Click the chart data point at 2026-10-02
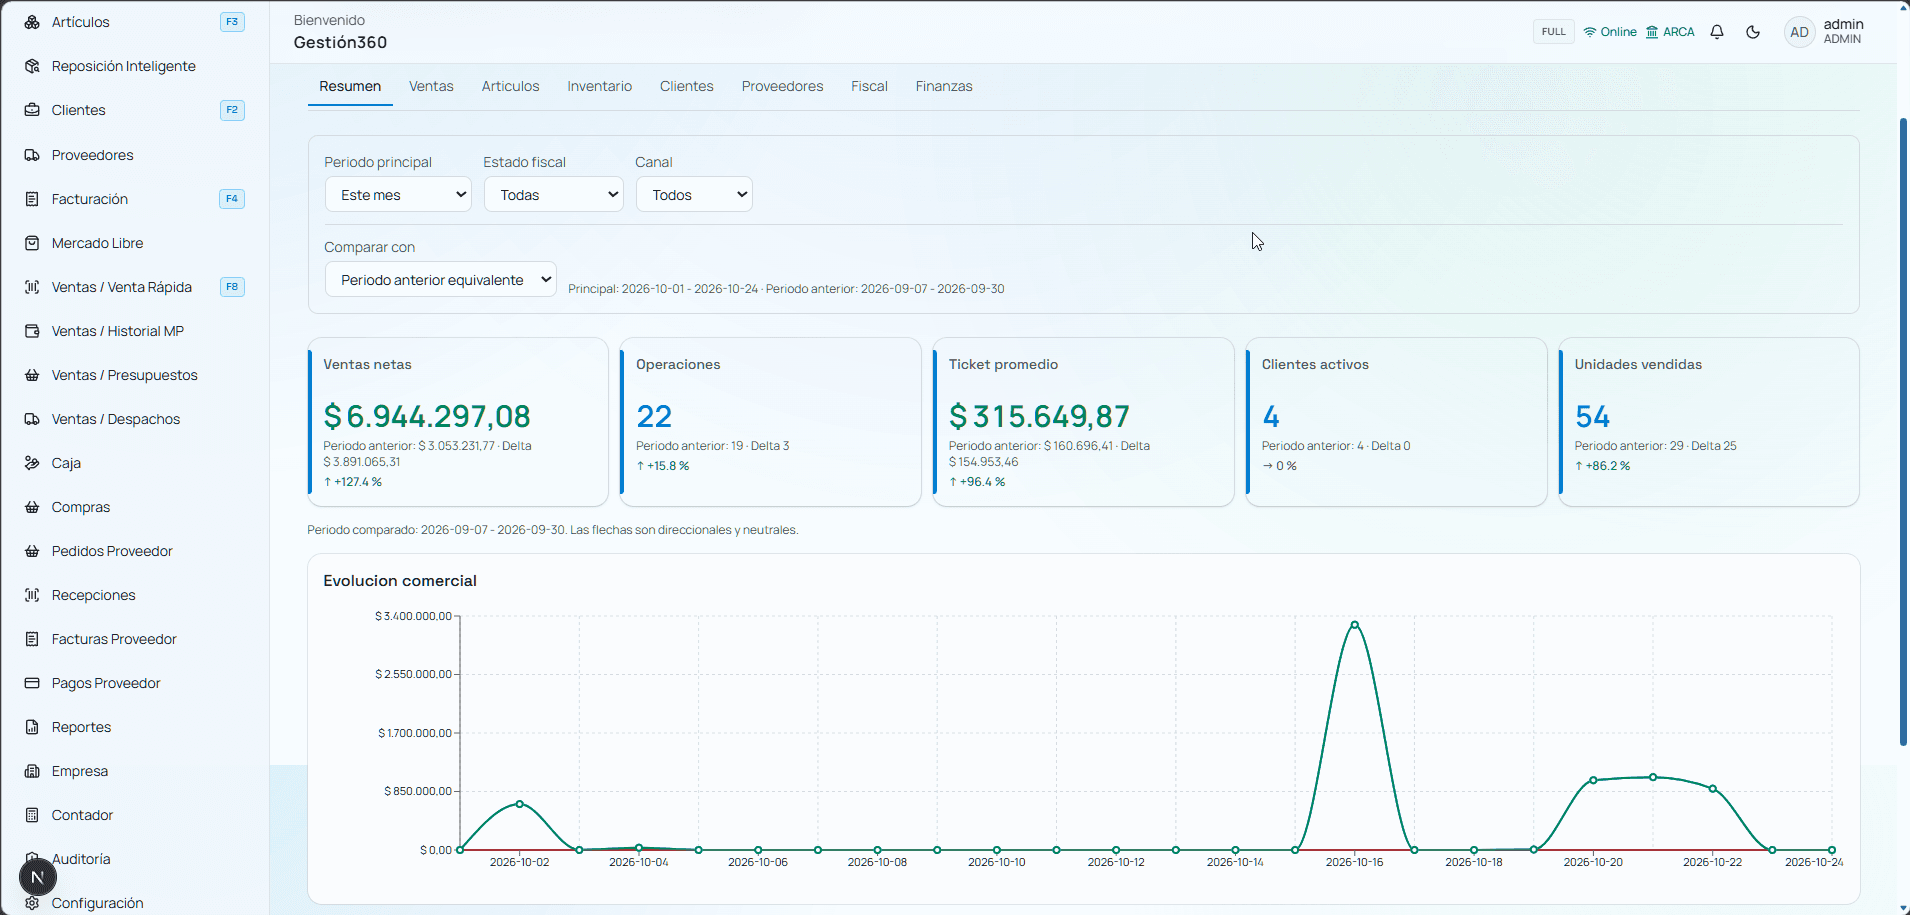This screenshot has width=1910, height=915. pyautogui.click(x=519, y=804)
